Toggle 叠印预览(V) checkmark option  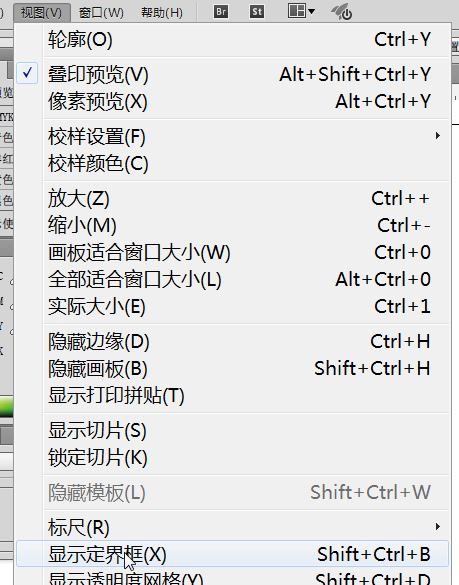coord(232,74)
